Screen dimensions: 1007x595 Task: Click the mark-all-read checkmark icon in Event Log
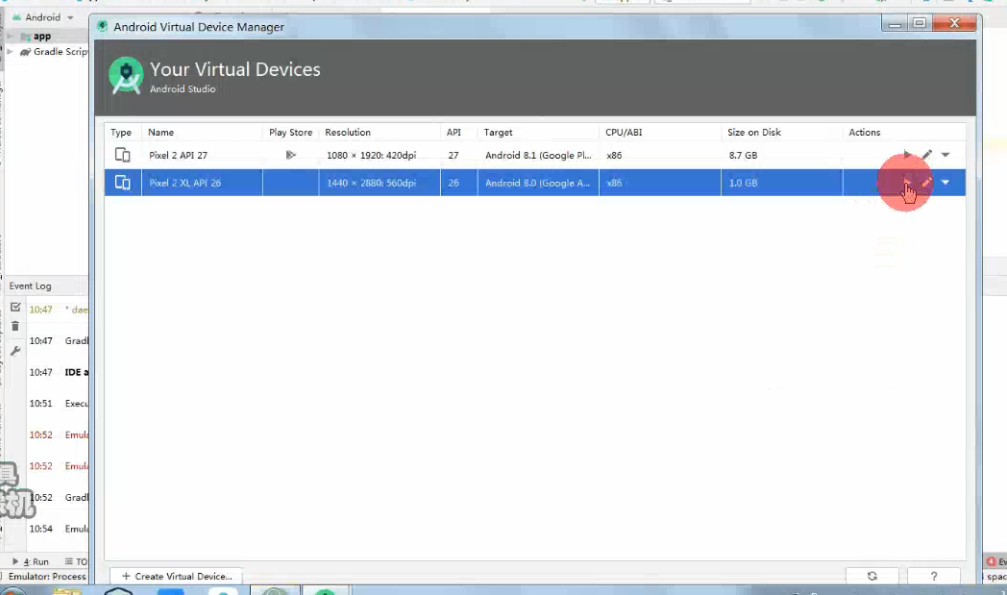coord(15,307)
